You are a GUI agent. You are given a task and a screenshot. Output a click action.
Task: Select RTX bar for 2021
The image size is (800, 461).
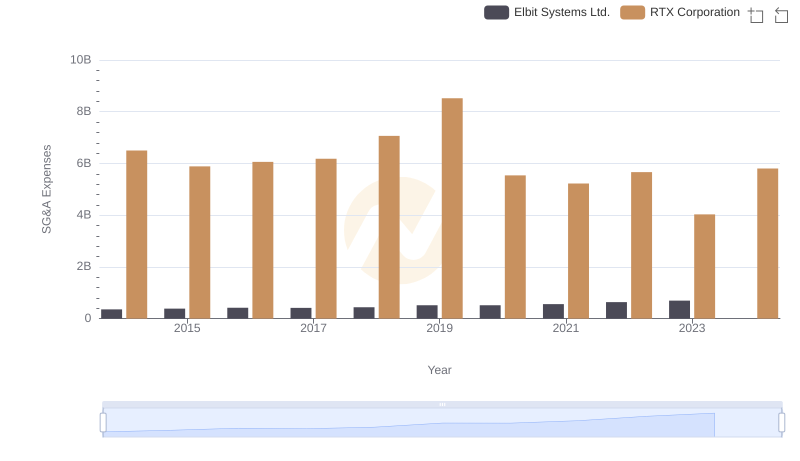coord(579,251)
